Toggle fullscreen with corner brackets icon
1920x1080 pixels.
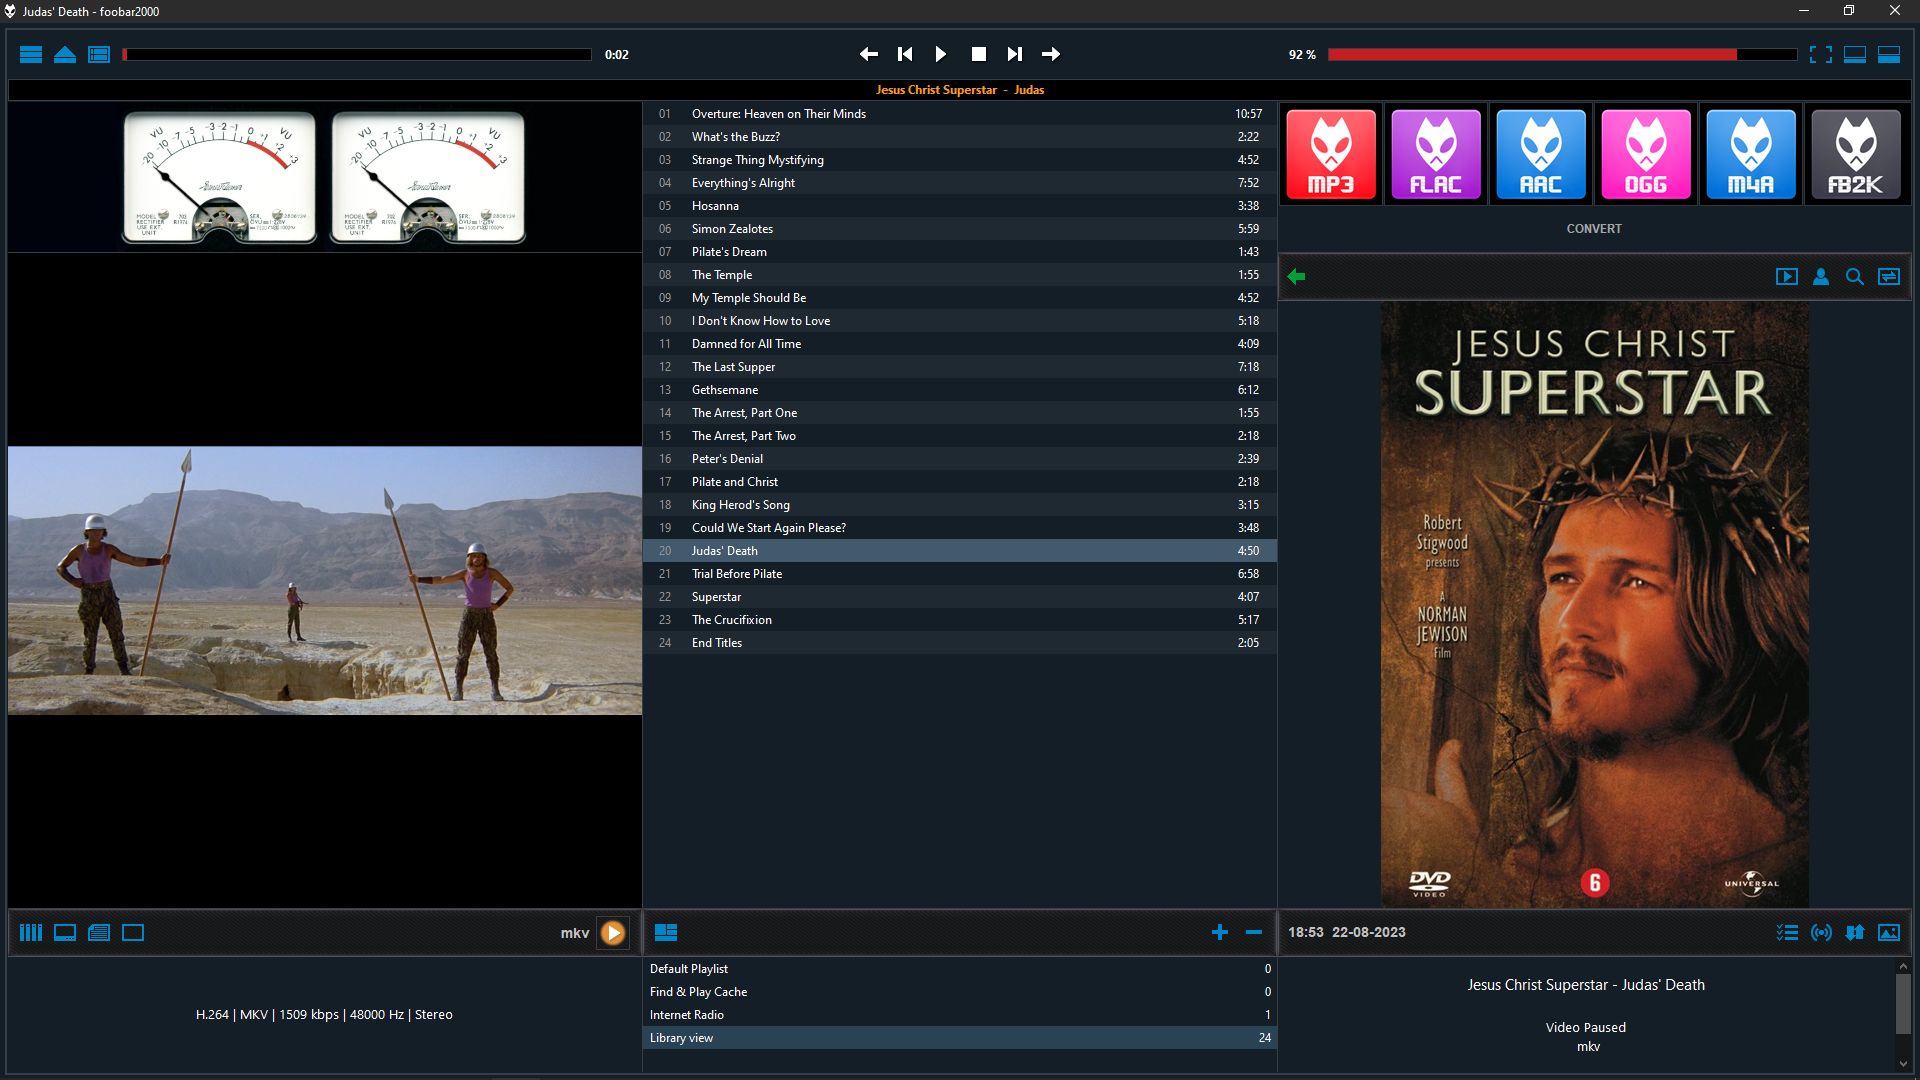[1821, 55]
